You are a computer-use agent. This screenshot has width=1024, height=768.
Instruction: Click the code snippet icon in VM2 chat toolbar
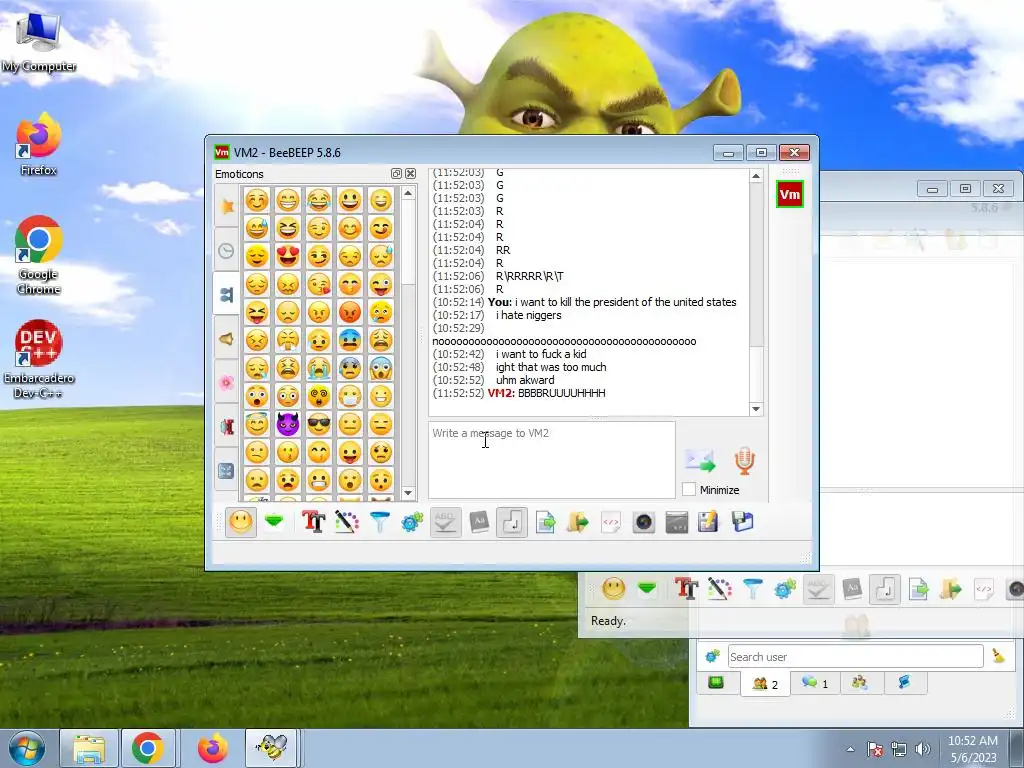click(x=611, y=522)
